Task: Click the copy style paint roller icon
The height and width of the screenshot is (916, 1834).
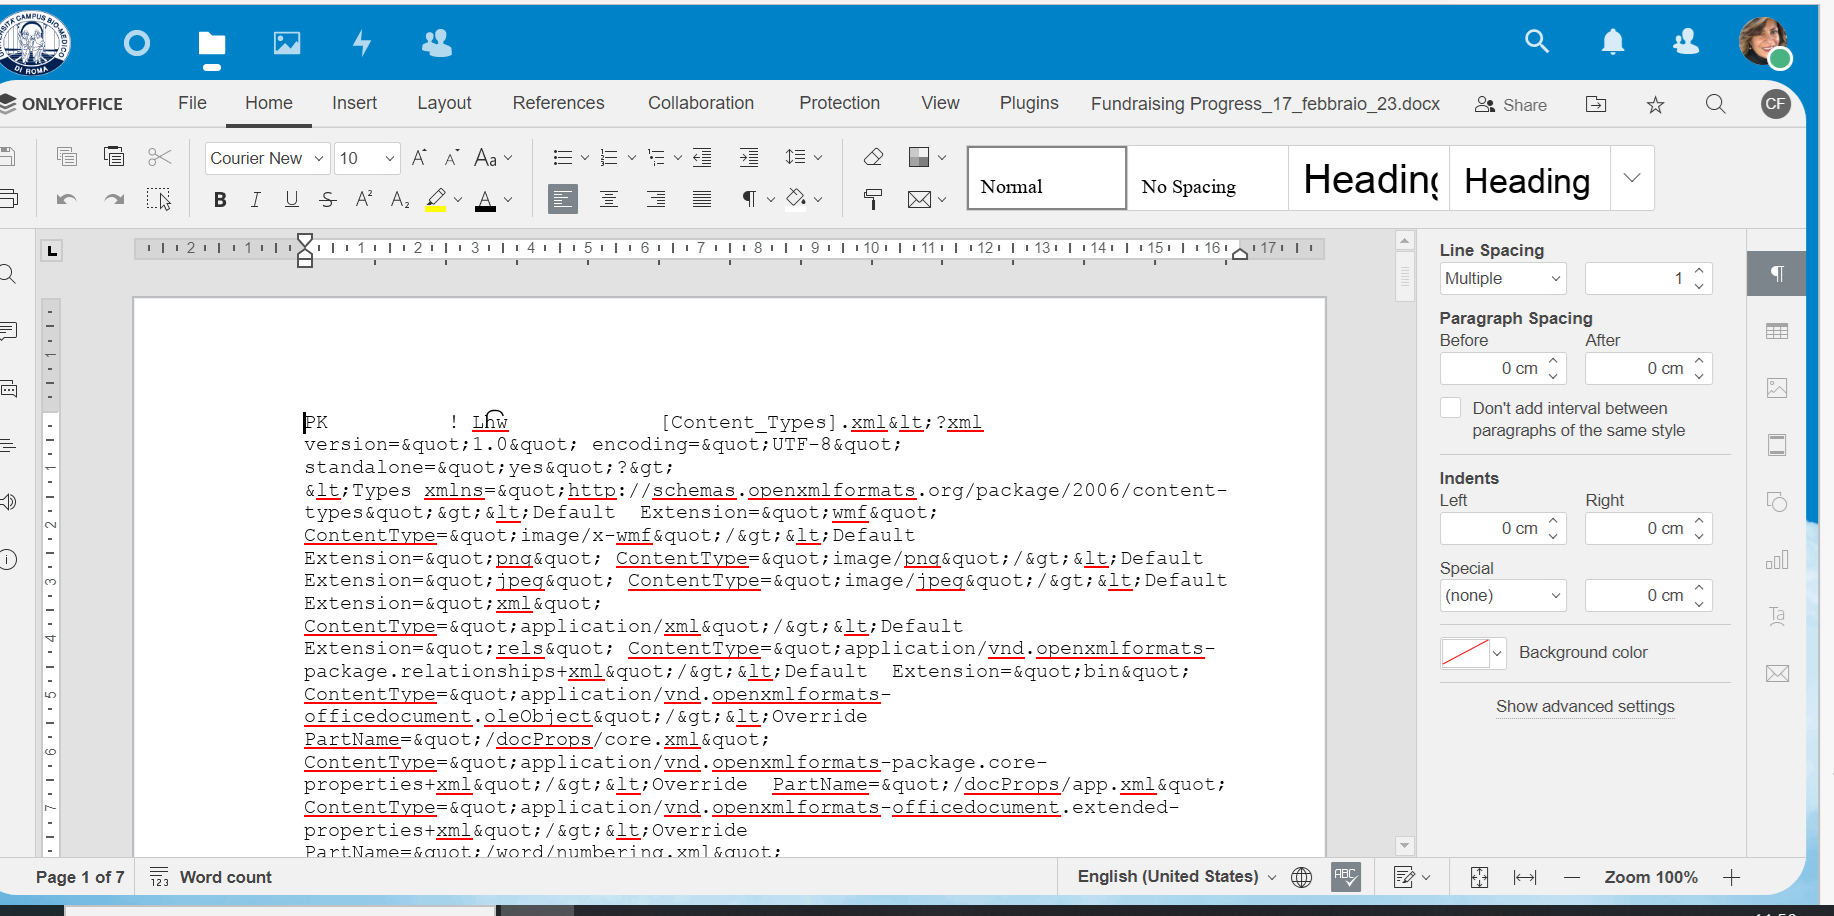Action: click(x=873, y=199)
